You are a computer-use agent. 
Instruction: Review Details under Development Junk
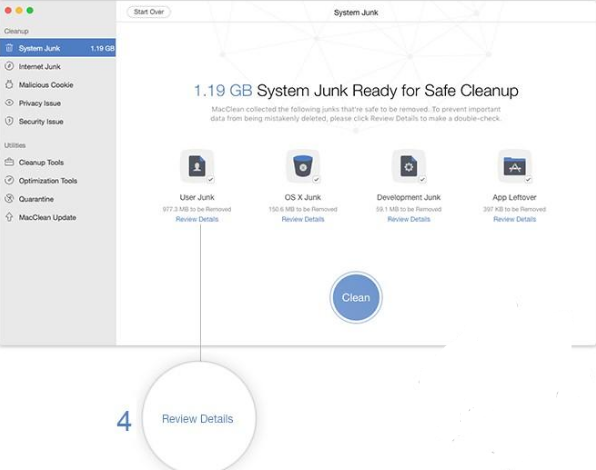coord(409,219)
